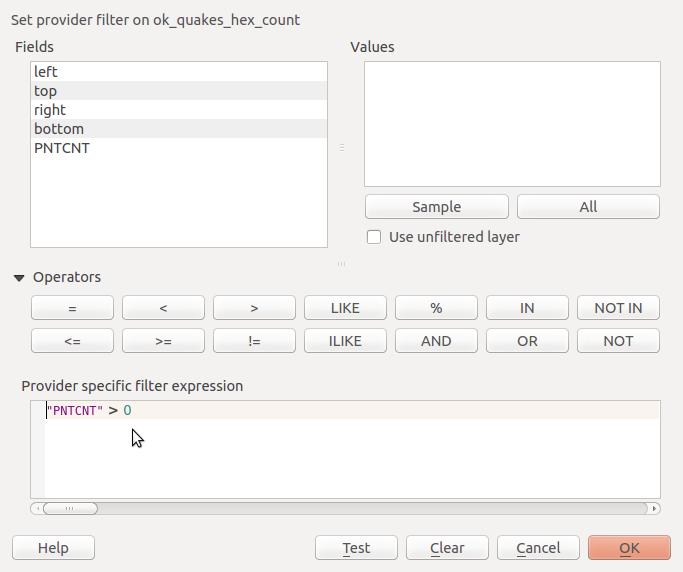Select the right field
This screenshot has width=683, height=572.
[x=179, y=110]
